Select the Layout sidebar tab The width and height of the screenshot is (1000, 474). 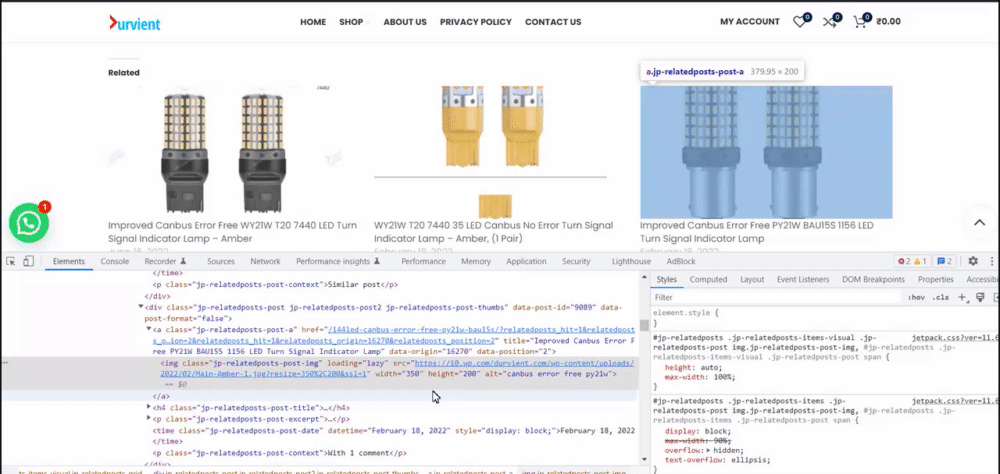click(x=752, y=279)
